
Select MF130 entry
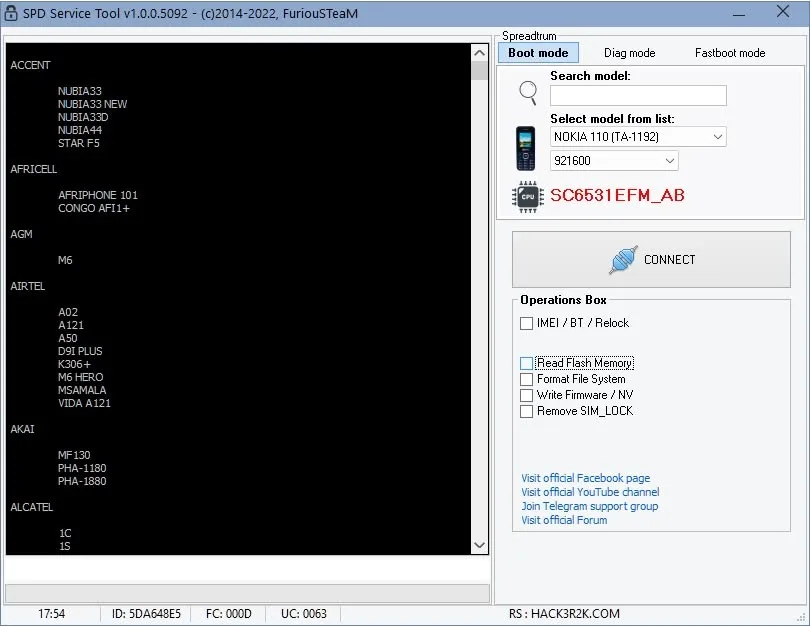pos(74,455)
